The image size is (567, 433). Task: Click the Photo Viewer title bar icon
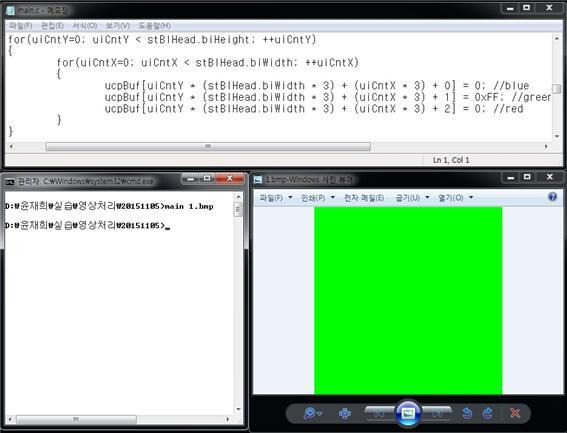click(258, 179)
